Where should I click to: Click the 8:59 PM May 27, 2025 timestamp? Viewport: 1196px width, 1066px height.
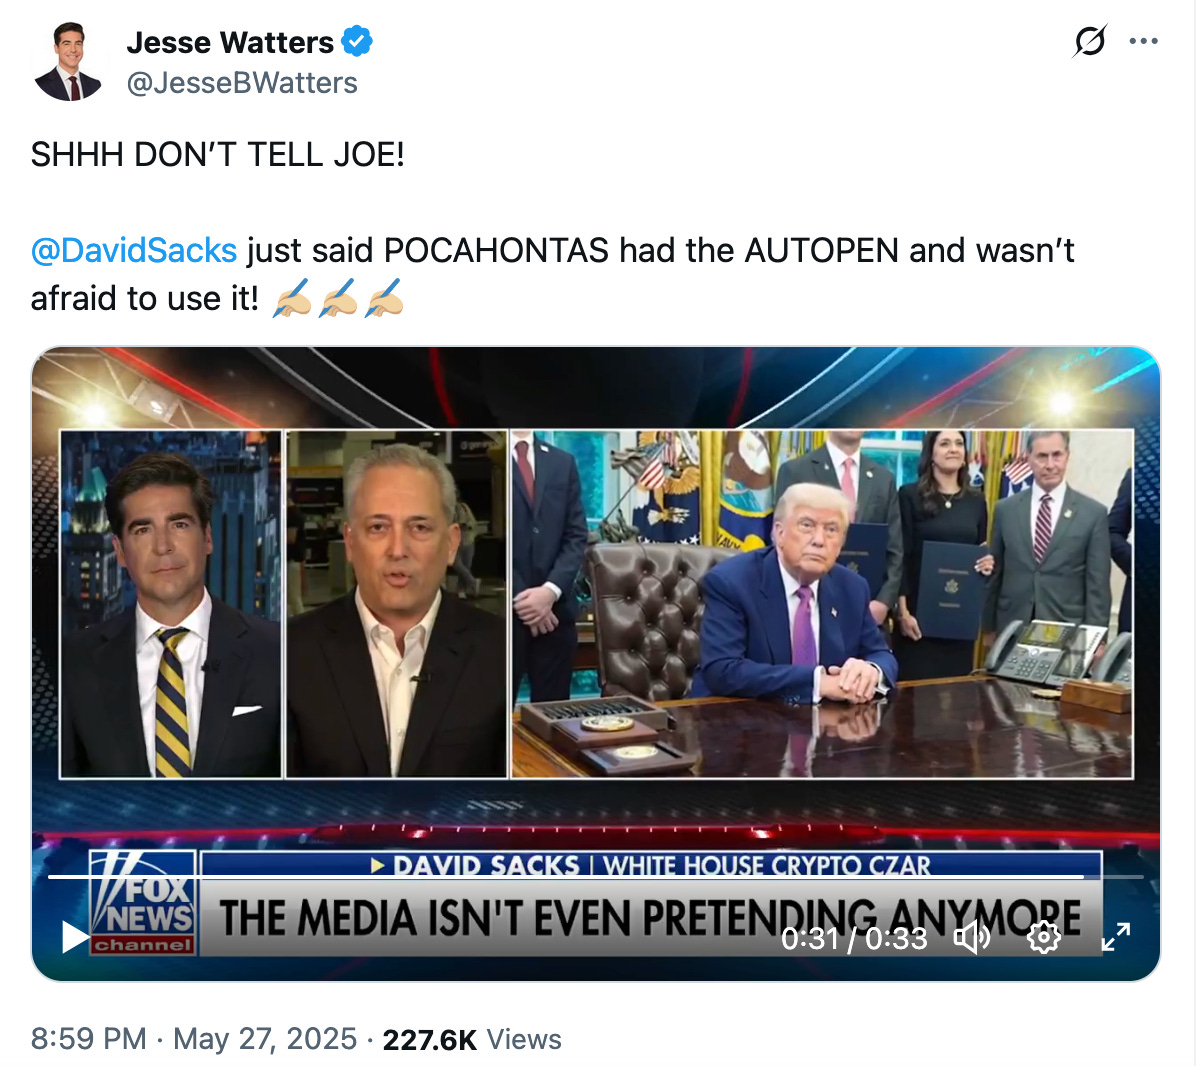(x=194, y=1039)
